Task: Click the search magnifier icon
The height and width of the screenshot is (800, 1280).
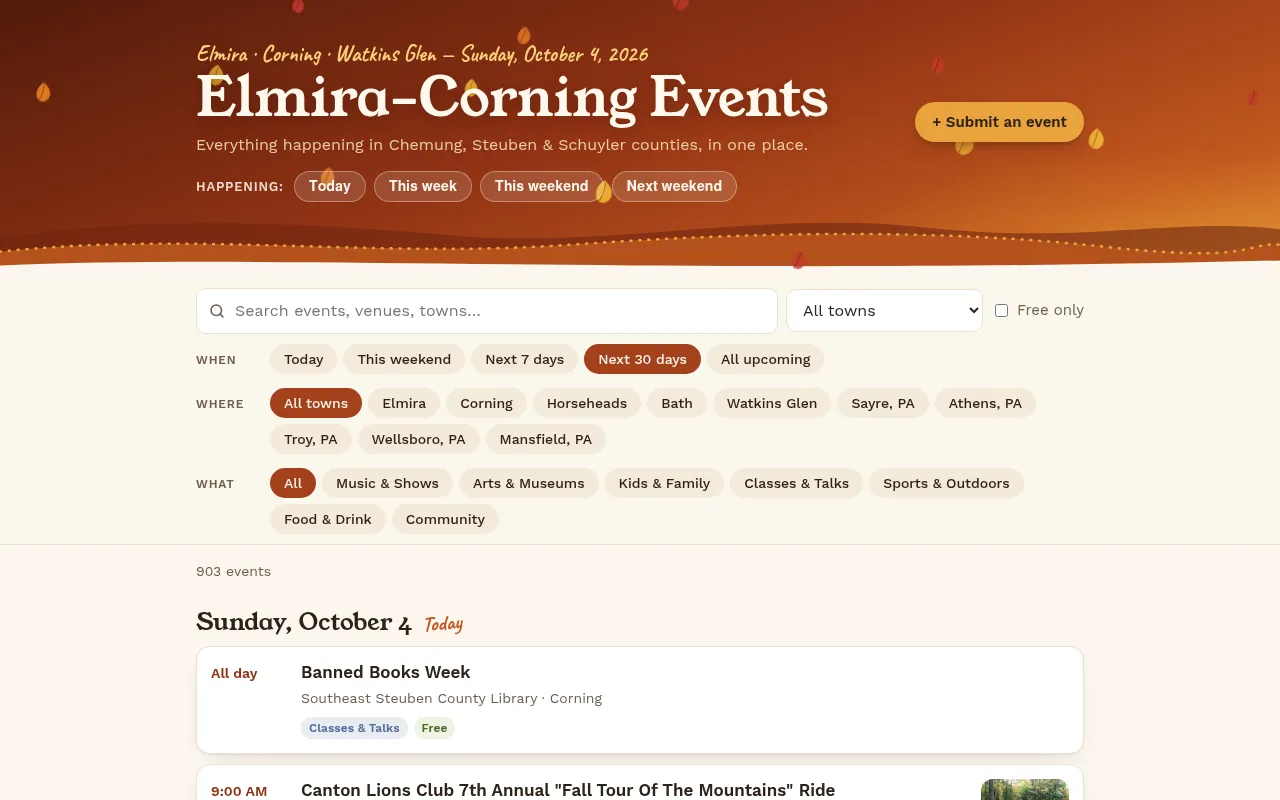Action: [x=217, y=311]
